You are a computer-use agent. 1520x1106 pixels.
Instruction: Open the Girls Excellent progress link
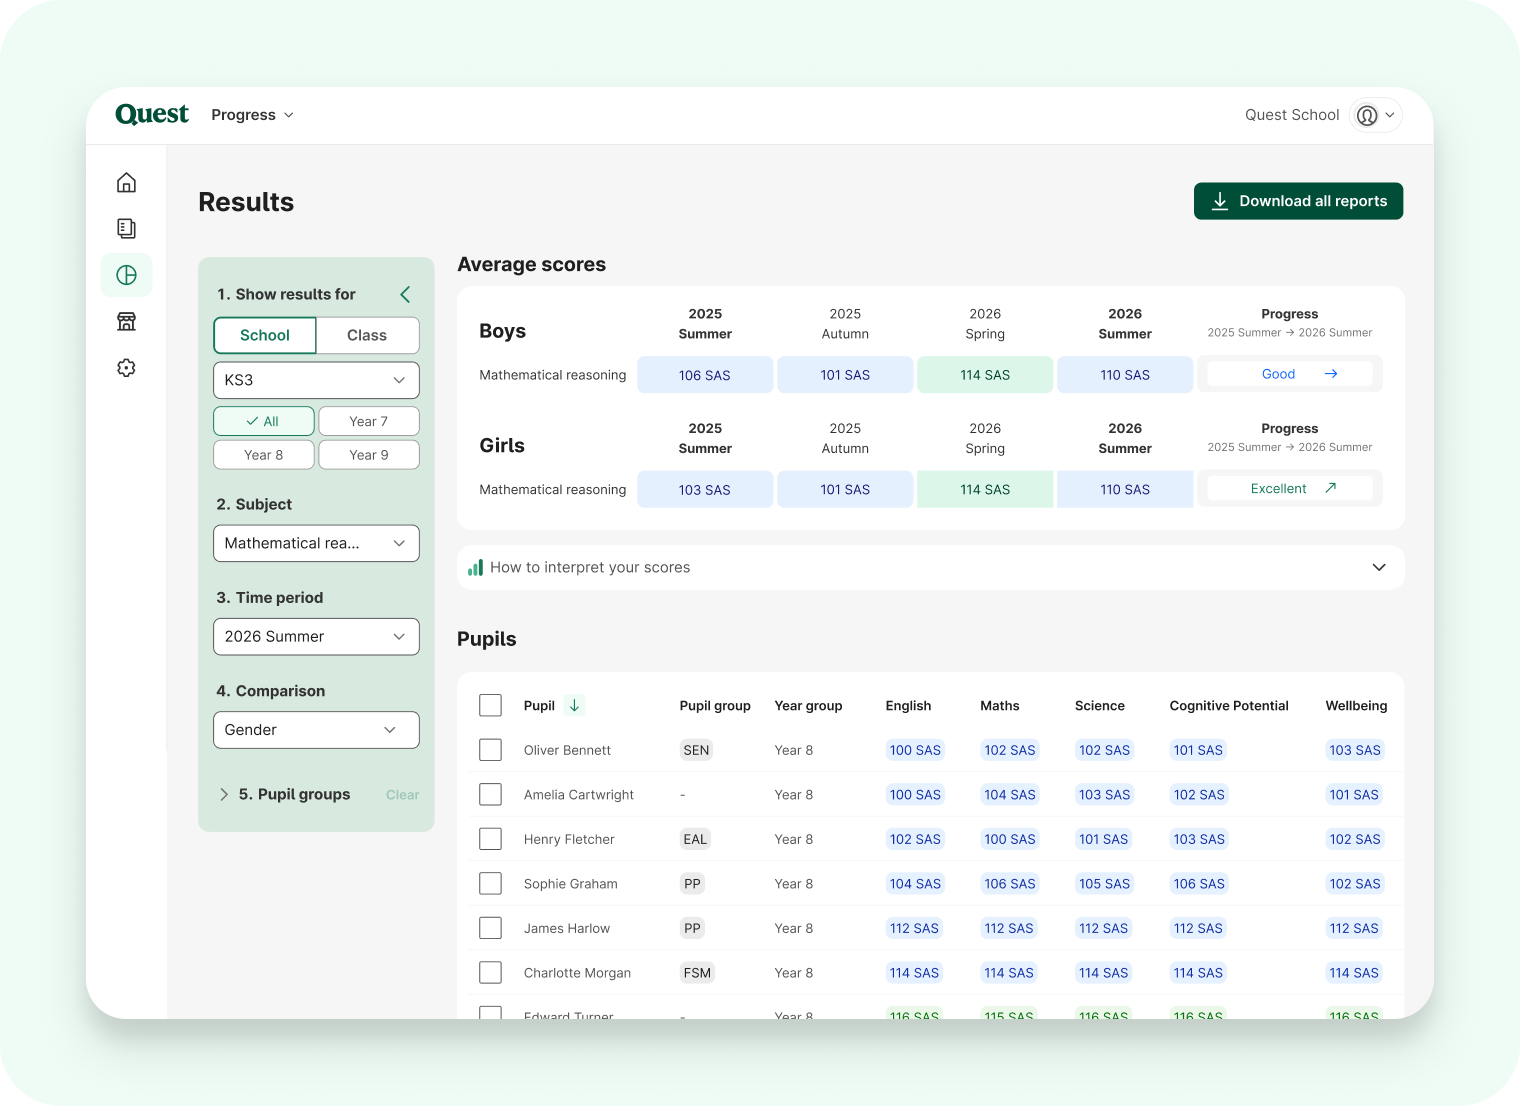coord(1290,488)
